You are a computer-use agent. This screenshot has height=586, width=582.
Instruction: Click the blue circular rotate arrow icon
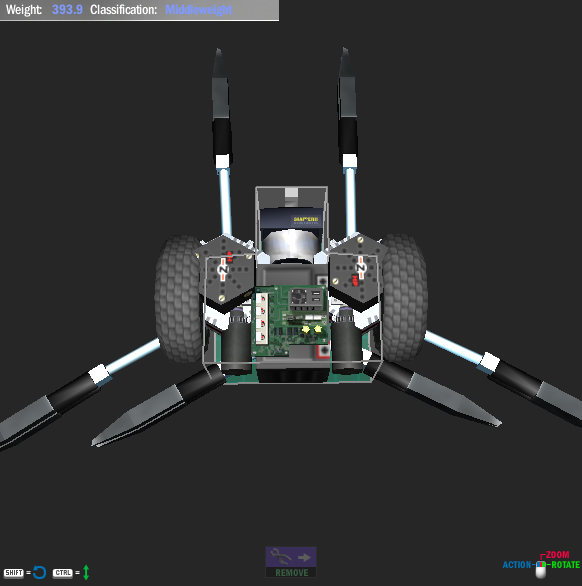(x=40, y=572)
